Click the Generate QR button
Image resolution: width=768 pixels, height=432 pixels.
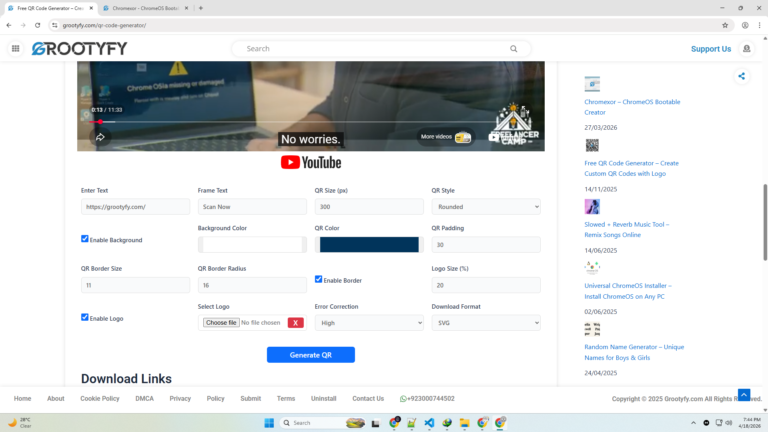tap(311, 355)
